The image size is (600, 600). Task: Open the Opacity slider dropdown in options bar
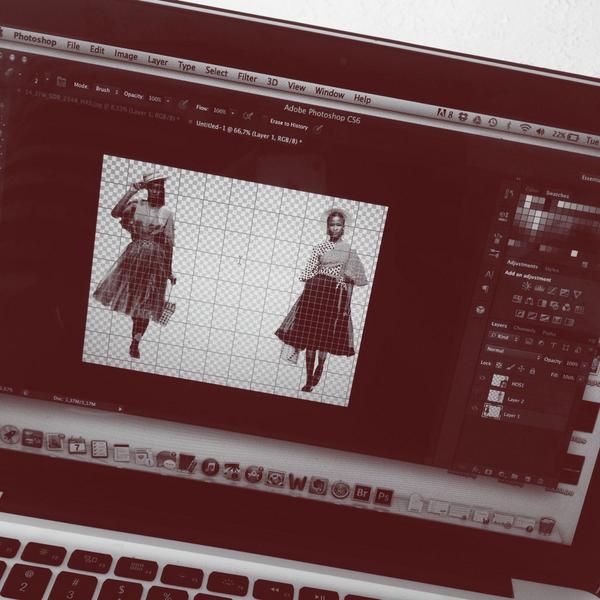168,101
